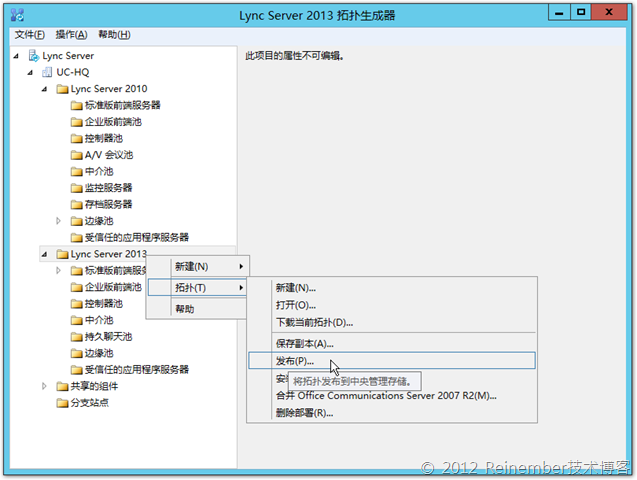Screen dimensions: 637x480
Task: Select 受信任的应用程序服务器 under Lync Server 2010
Action: tap(137, 238)
